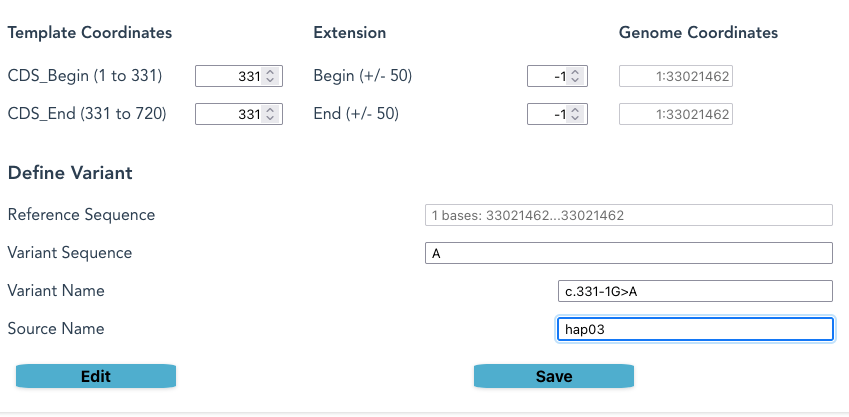Screen dimensions: 849x417
Task: Click into the Variant Sequence field
Action: [x=628, y=253]
